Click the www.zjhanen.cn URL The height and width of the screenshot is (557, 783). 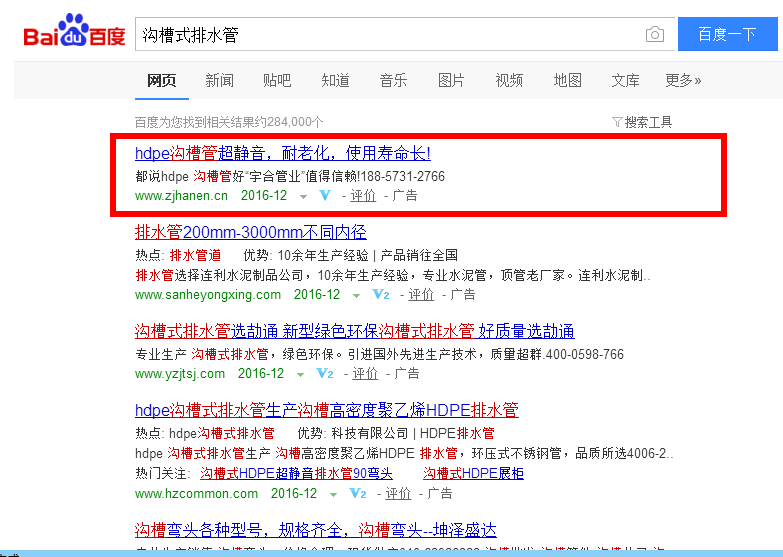tap(181, 195)
